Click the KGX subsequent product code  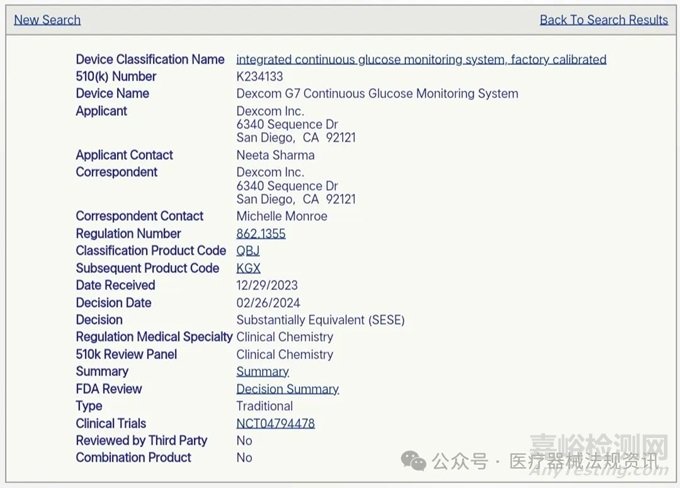[x=248, y=268]
